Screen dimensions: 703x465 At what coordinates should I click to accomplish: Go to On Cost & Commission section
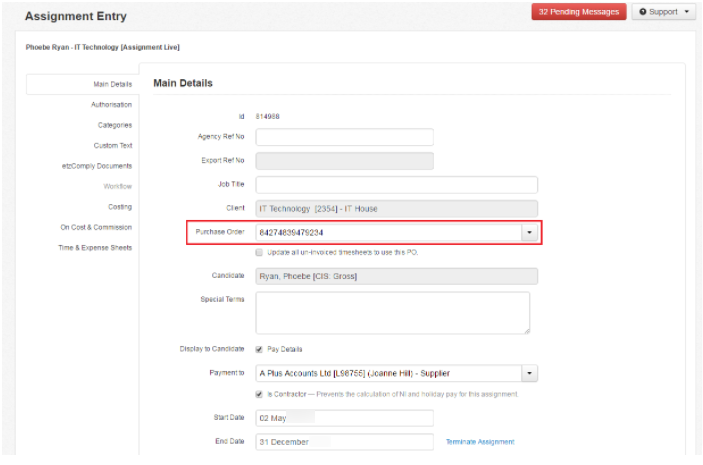coord(96,227)
